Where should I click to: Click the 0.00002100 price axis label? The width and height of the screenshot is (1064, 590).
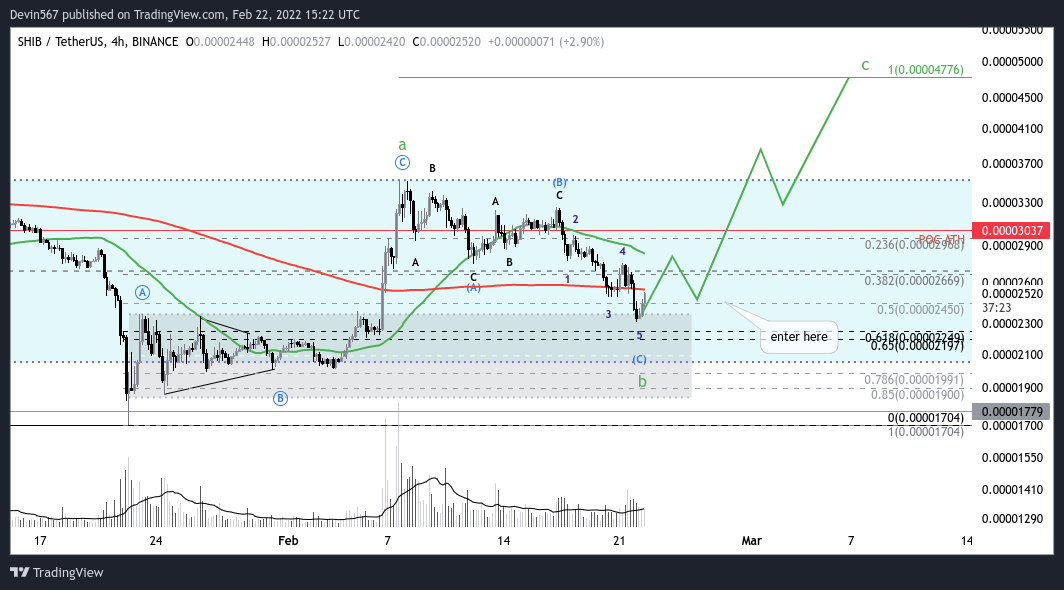1012,355
